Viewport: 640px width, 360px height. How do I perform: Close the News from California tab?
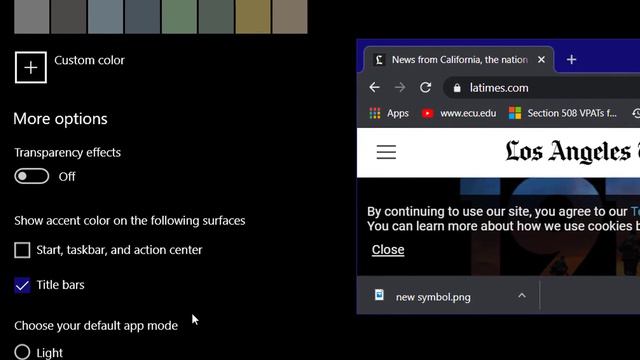(541, 60)
